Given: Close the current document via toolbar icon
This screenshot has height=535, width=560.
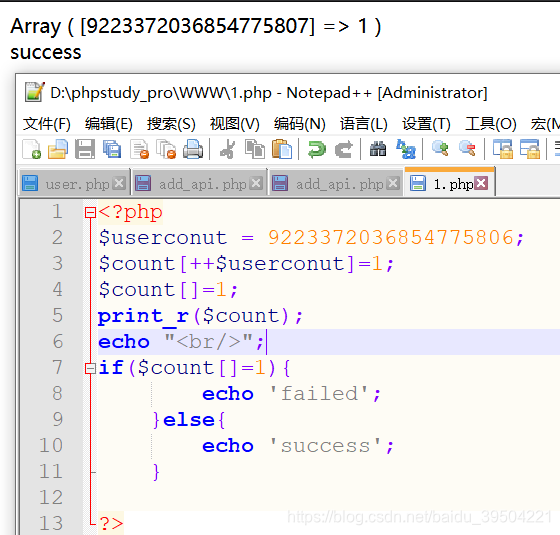Looking at the screenshot, I should 139,149.
